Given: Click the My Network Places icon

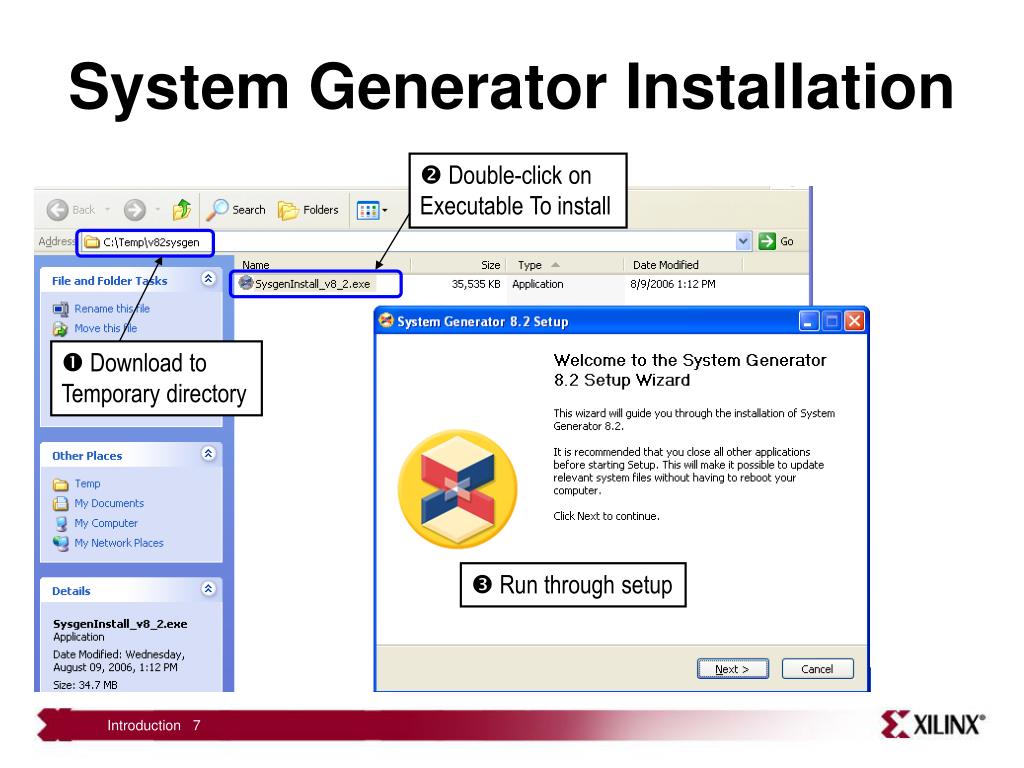Looking at the screenshot, I should [61, 543].
